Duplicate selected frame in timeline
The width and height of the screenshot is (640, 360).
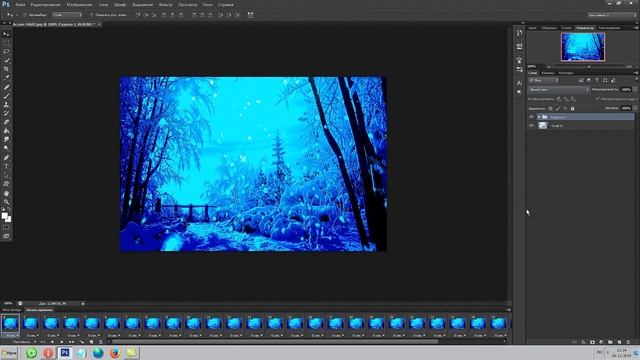point(91,342)
